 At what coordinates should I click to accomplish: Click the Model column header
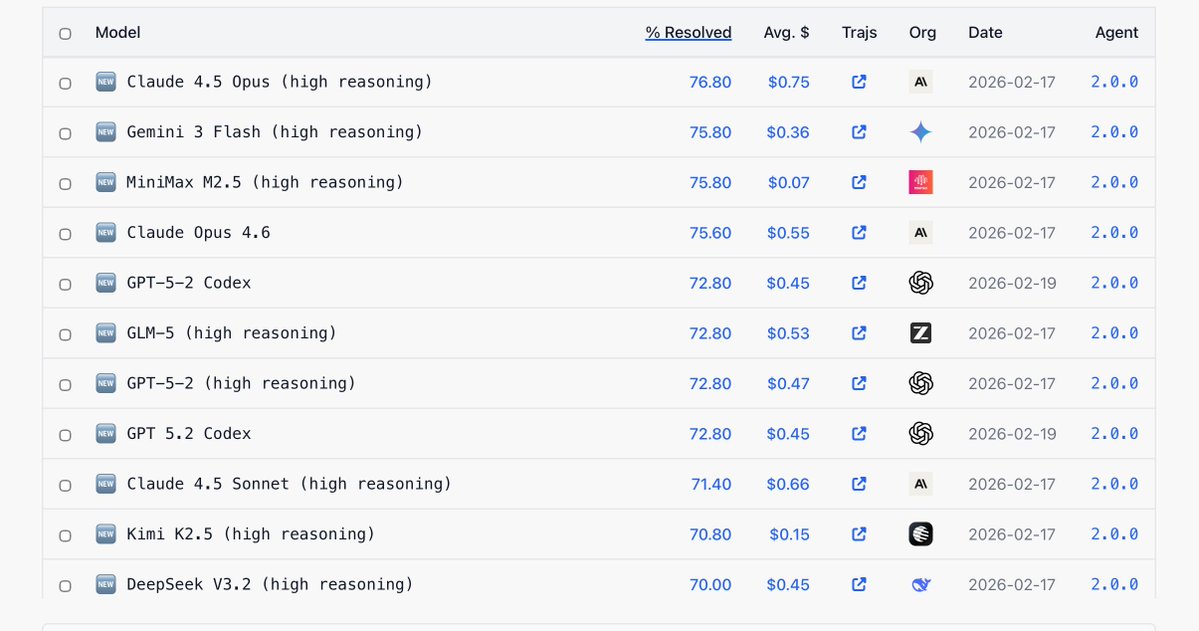[x=118, y=33]
